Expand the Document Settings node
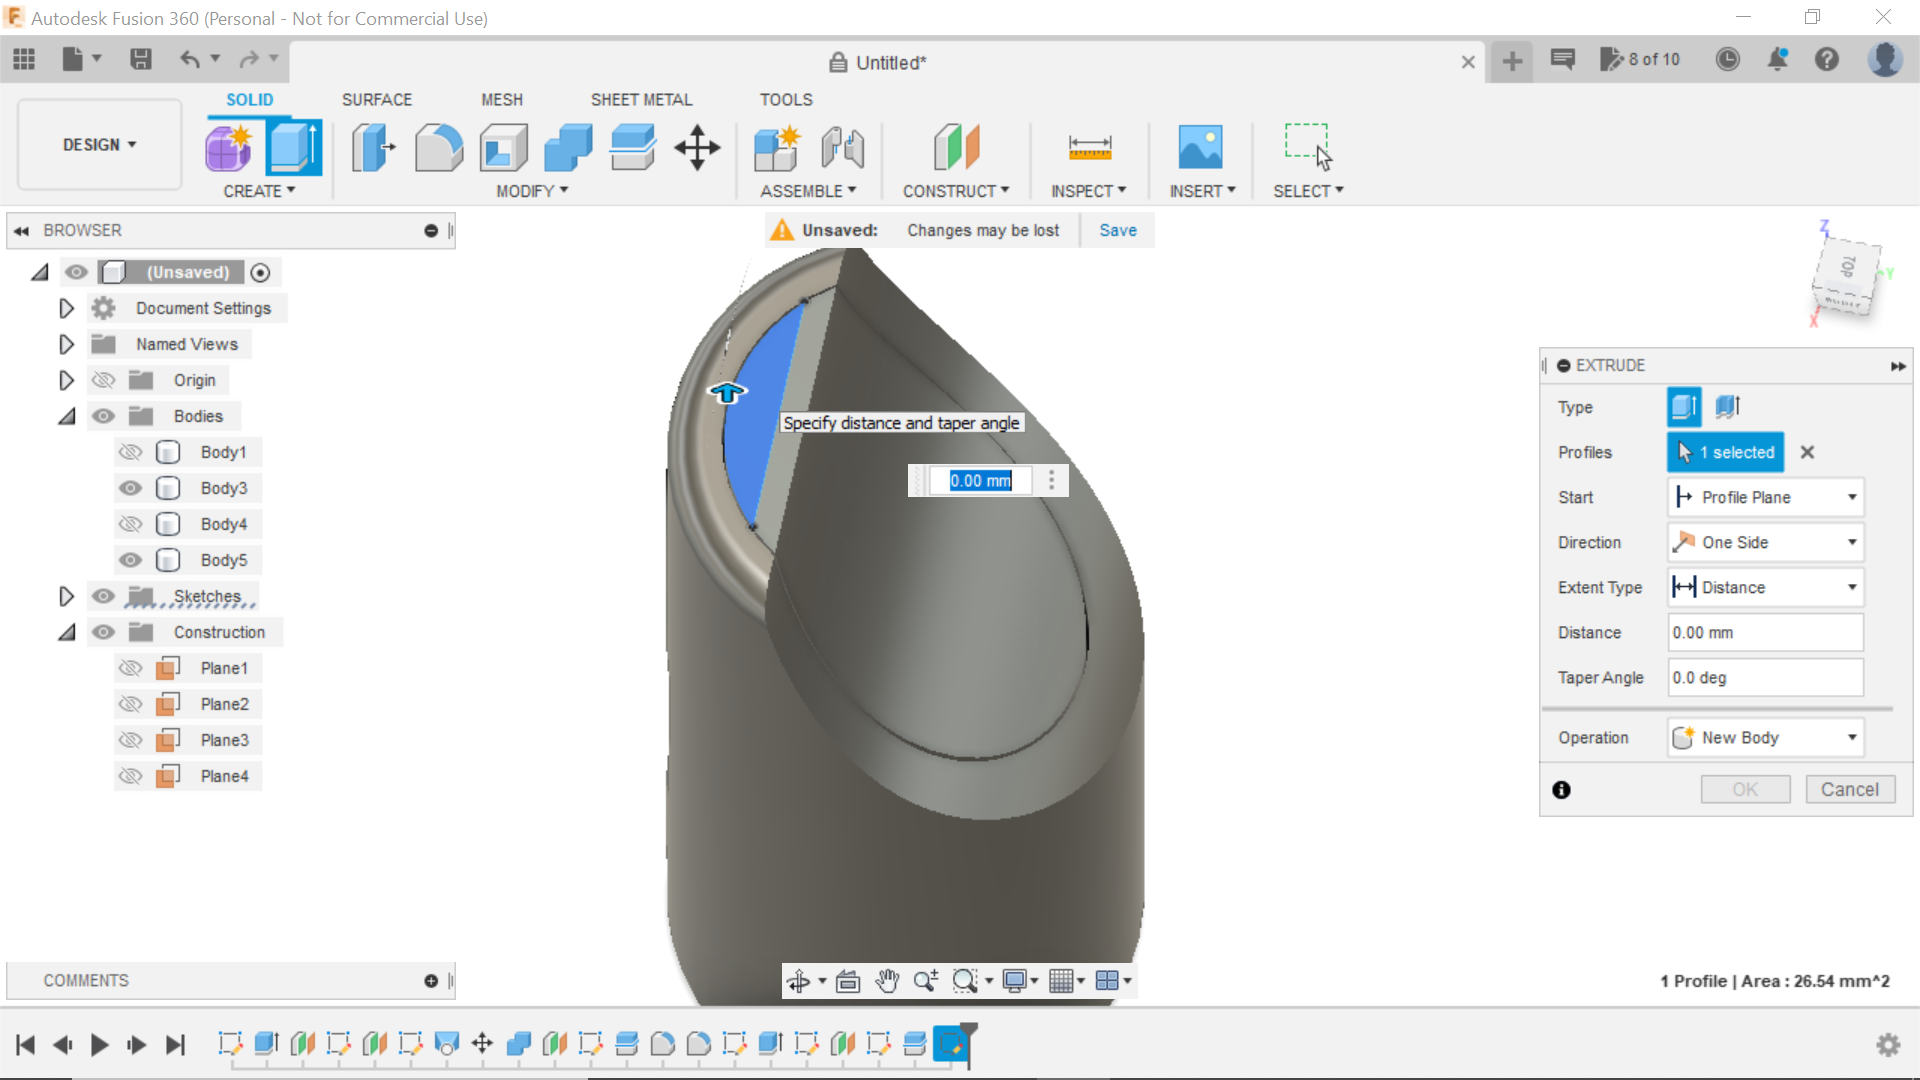The width and height of the screenshot is (1920, 1080). click(66, 308)
